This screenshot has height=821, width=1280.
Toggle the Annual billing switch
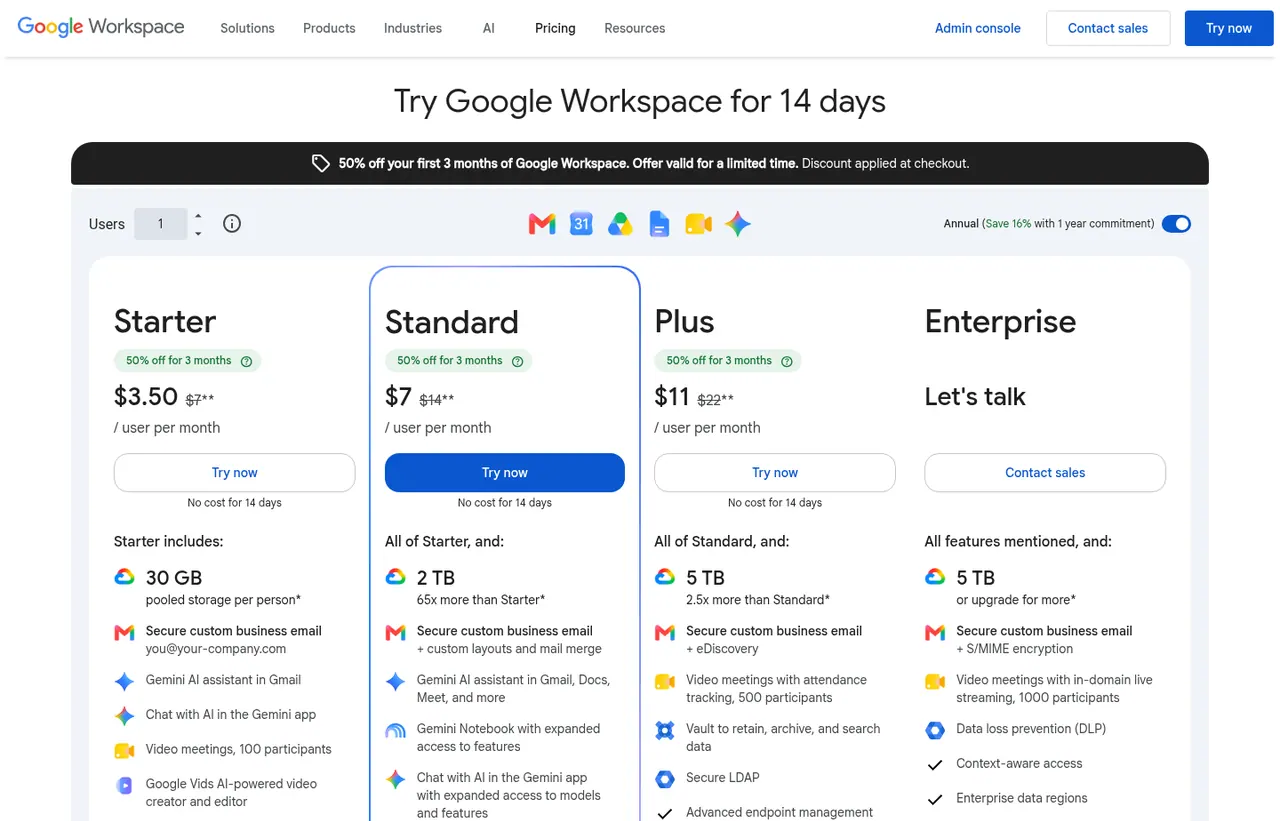(x=1176, y=224)
